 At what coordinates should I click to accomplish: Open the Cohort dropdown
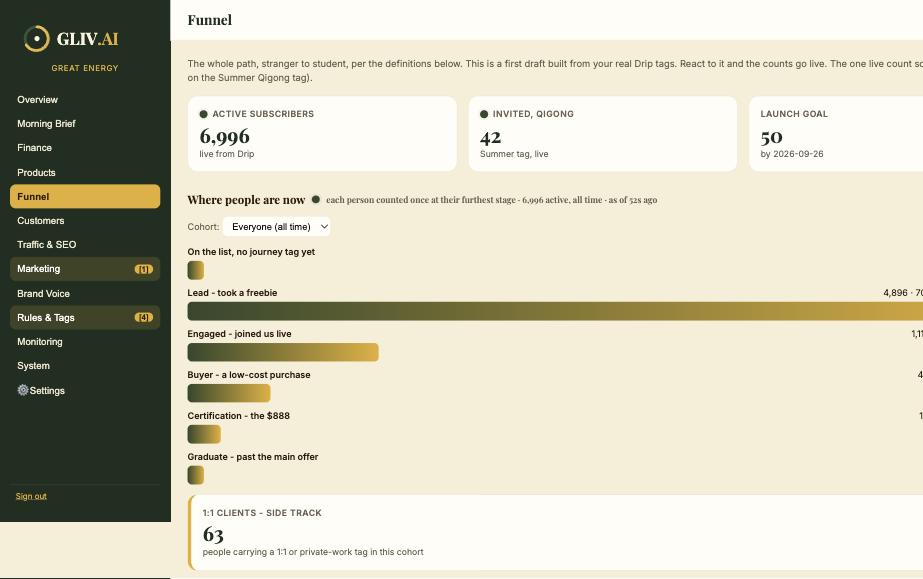click(276, 227)
